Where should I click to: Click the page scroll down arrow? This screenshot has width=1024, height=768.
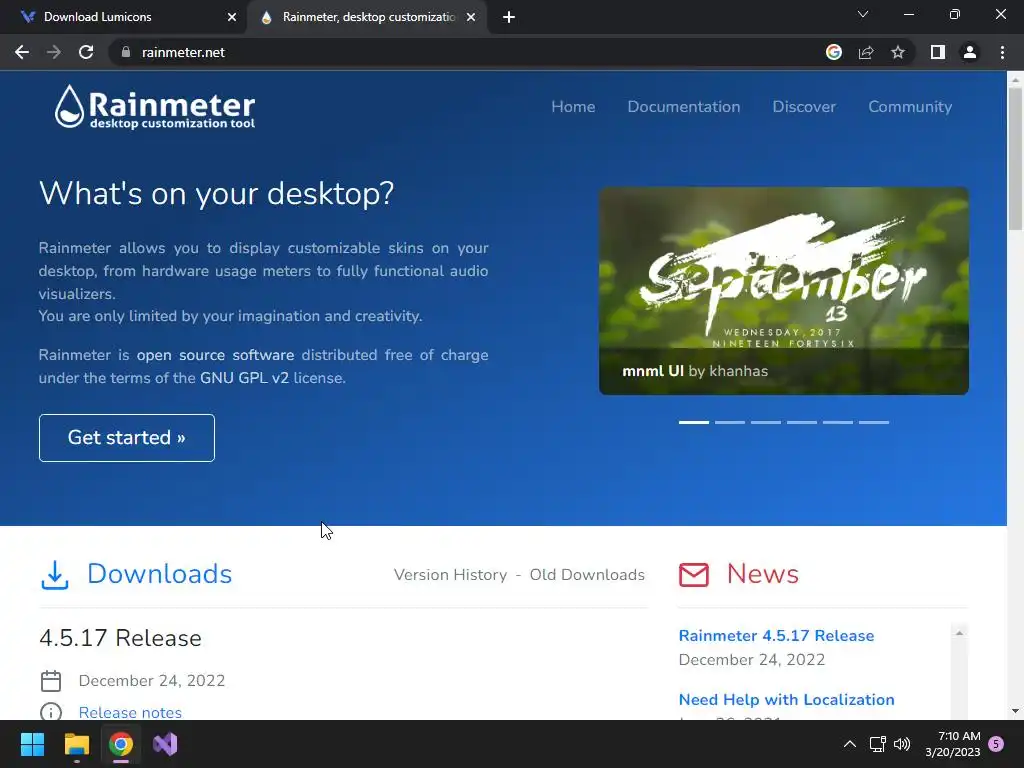(x=1015, y=711)
